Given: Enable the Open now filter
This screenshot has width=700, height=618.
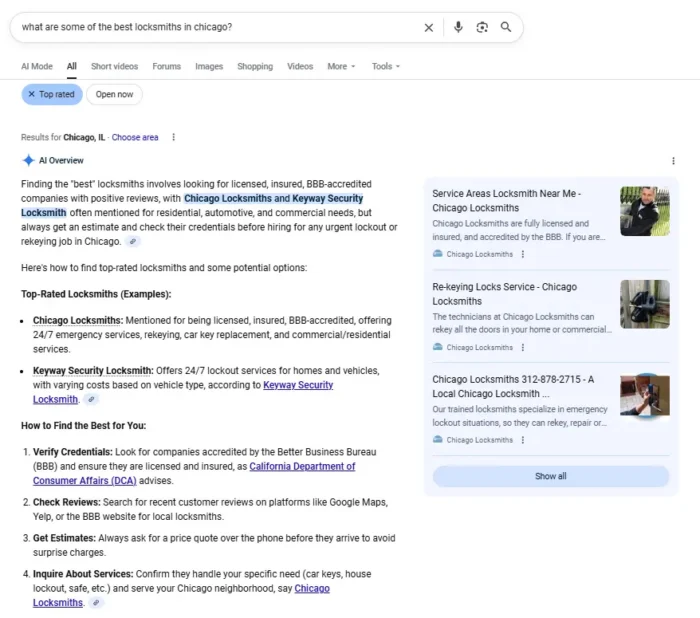Looking at the screenshot, I should point(114,94).
